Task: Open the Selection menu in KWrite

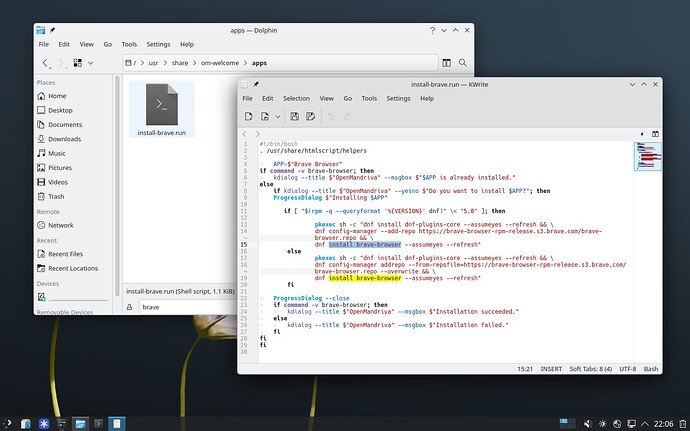Action: coord(296,98)
